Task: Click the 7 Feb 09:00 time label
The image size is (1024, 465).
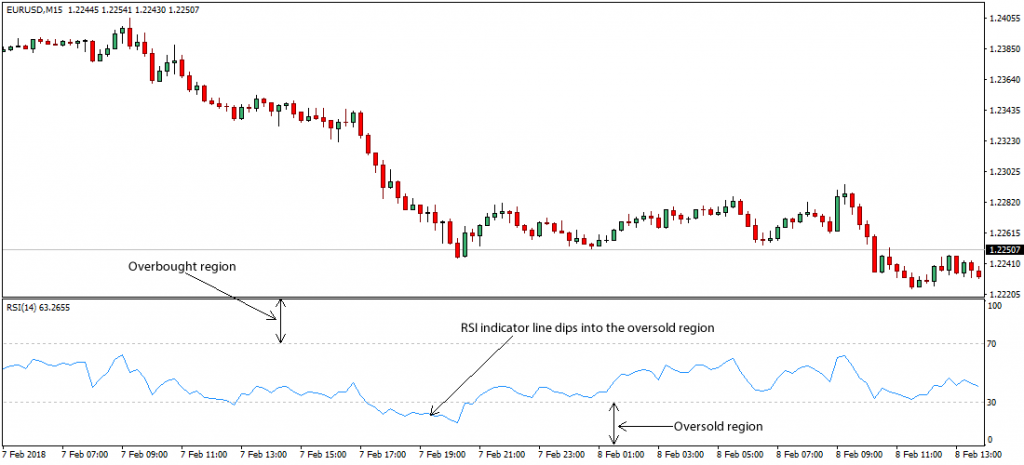Action: (143, 454)
